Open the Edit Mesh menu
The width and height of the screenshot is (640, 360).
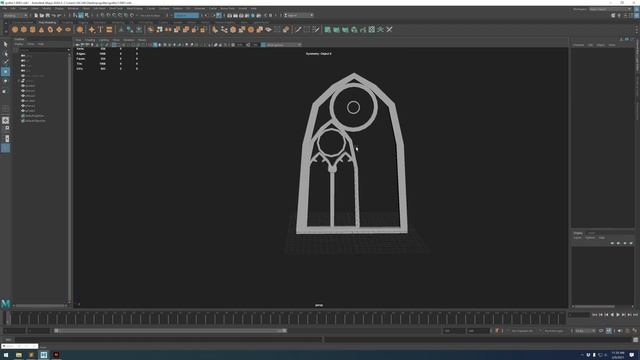[x=99, y=8]
